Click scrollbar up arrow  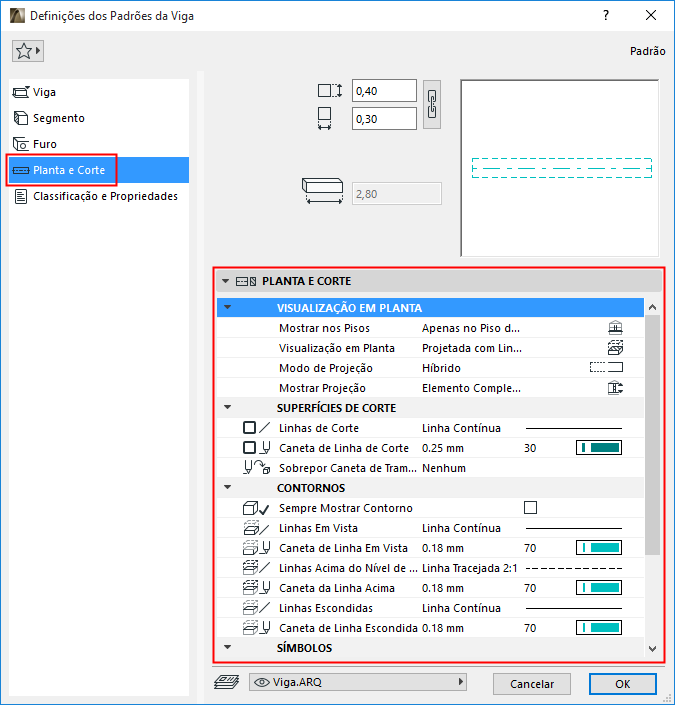pos(653,307)
